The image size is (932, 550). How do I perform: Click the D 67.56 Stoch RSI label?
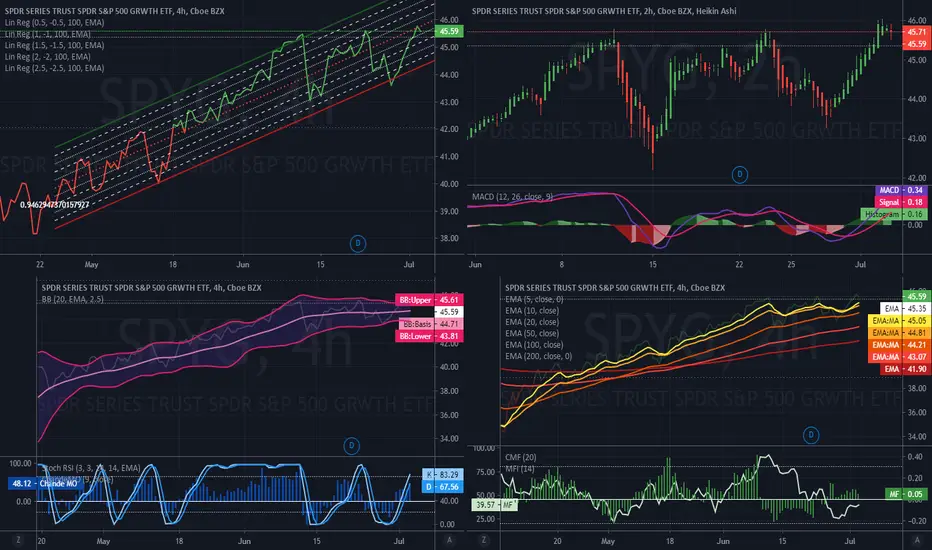click(442, 486)
